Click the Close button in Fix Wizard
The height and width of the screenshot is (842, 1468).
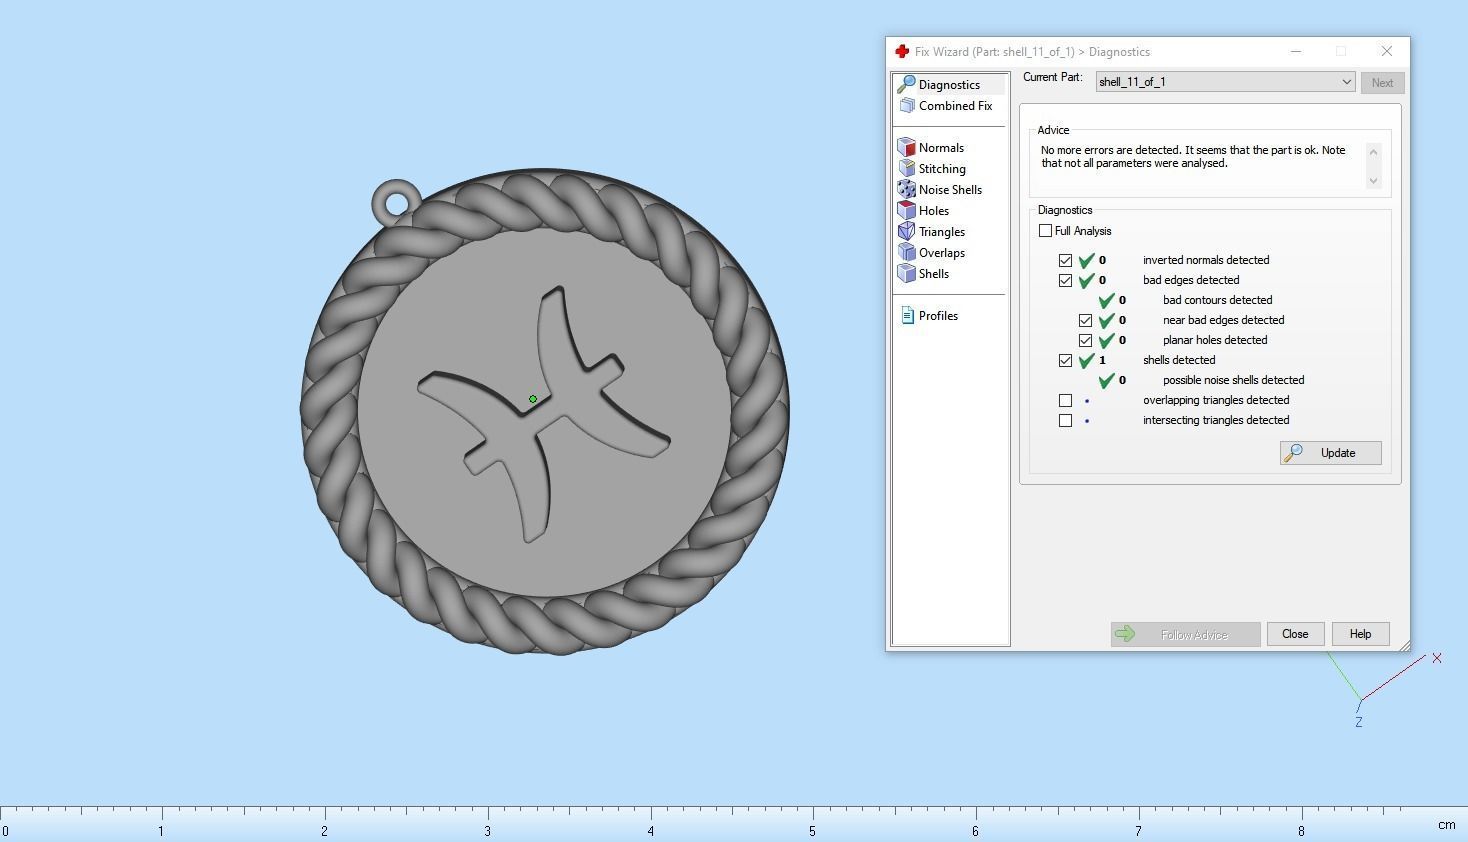coord(1295,634)
